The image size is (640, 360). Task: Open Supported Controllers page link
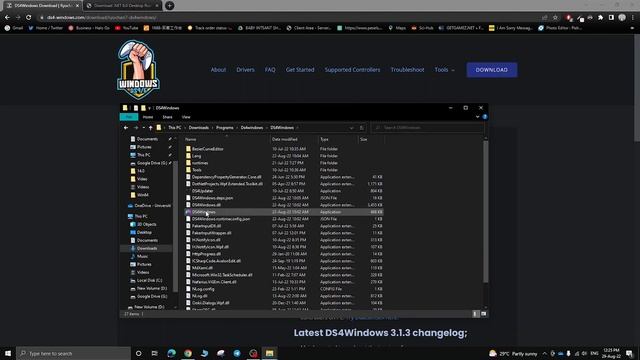pyautogui.click(x=352, y=70)
